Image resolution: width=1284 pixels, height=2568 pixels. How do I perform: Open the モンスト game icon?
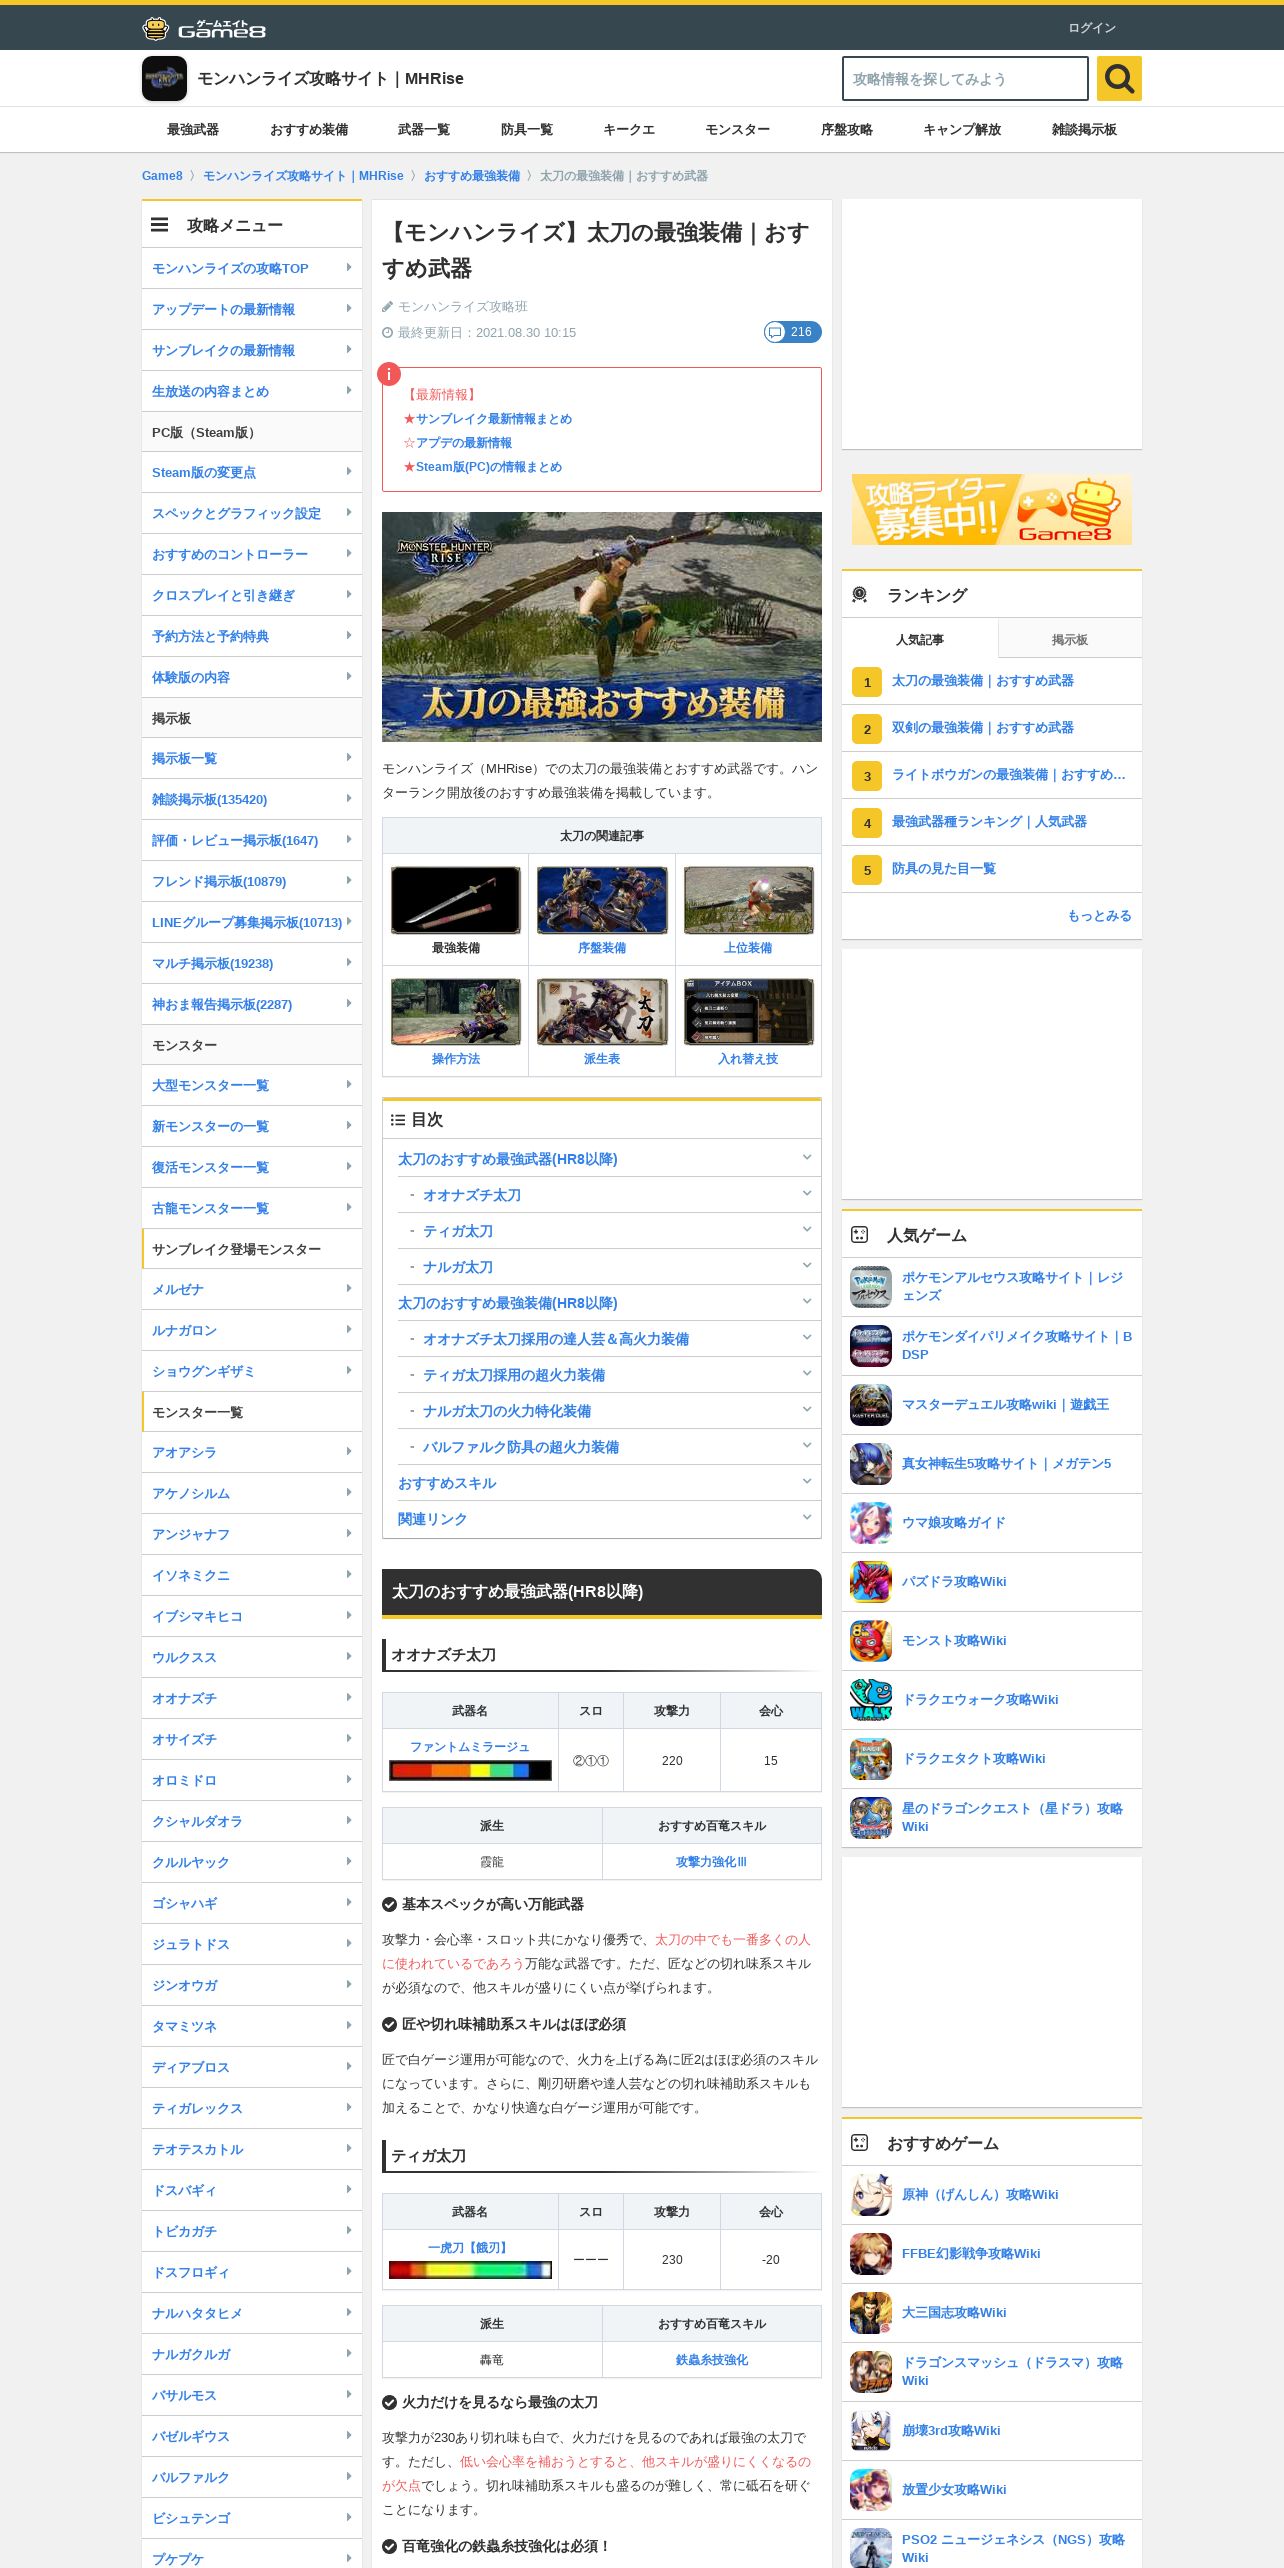tap(870, 1641)
